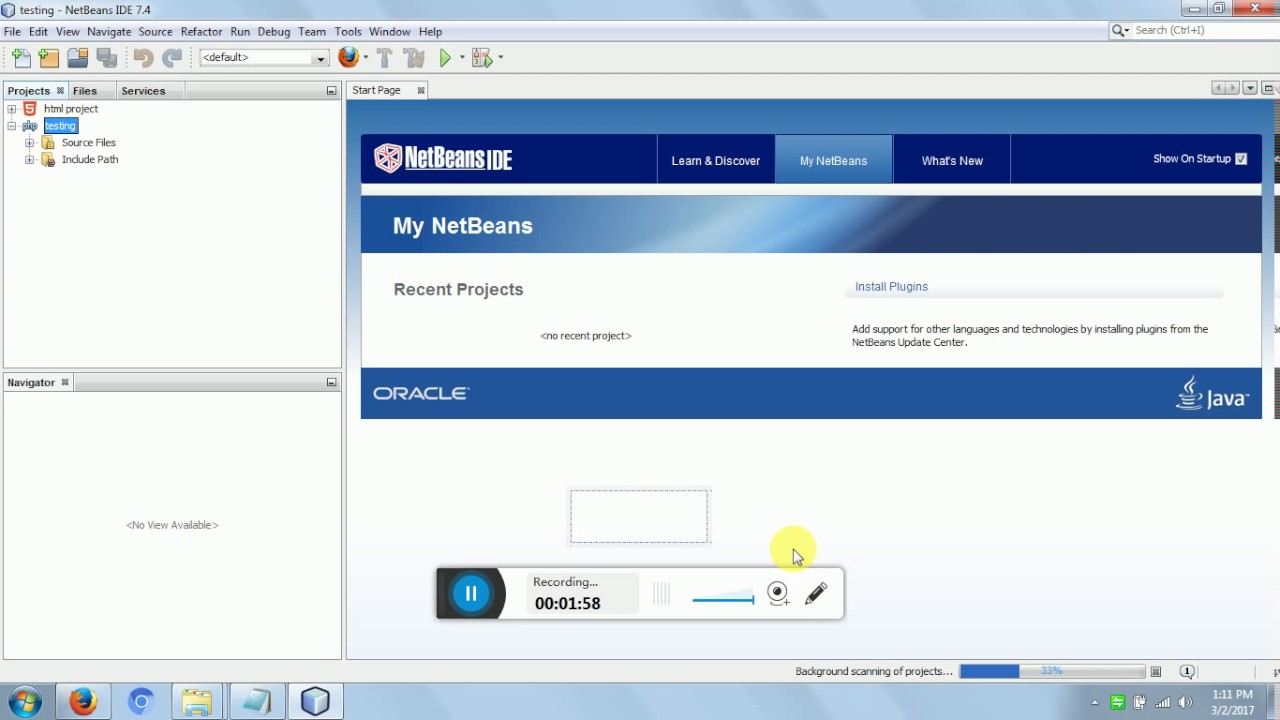1280x720 pixels.
Task: Click the Undo arrow icon
Action: tap(143, 58)
